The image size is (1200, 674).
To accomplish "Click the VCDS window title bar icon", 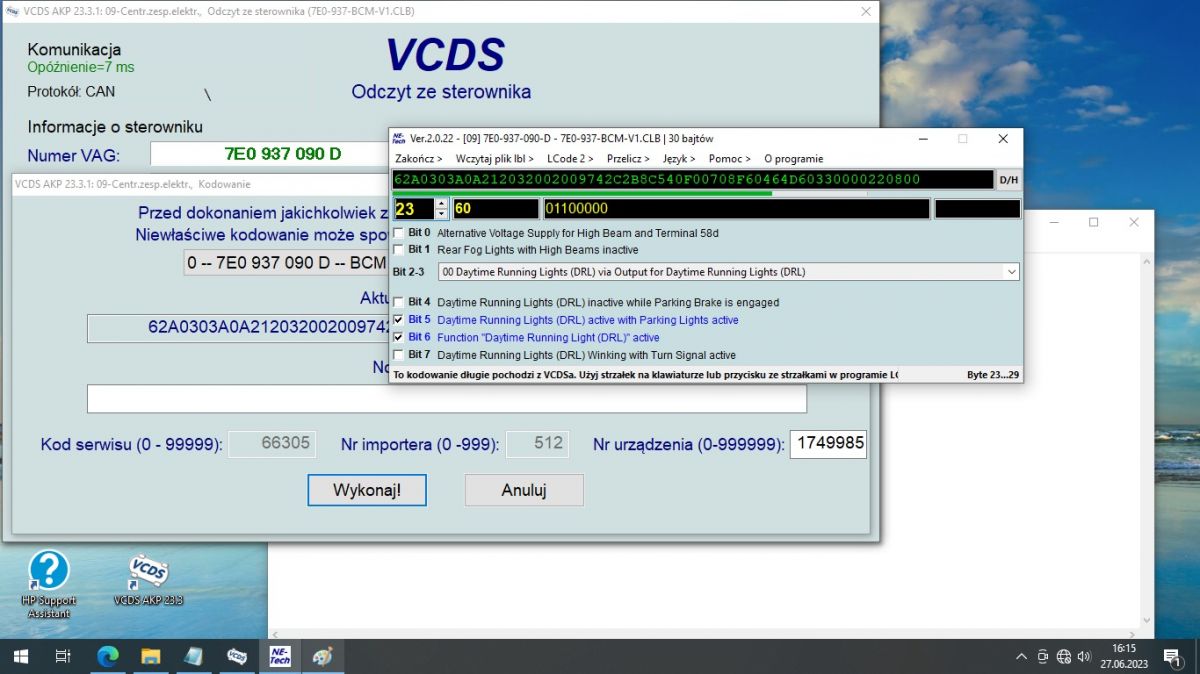I will point(12,11).
